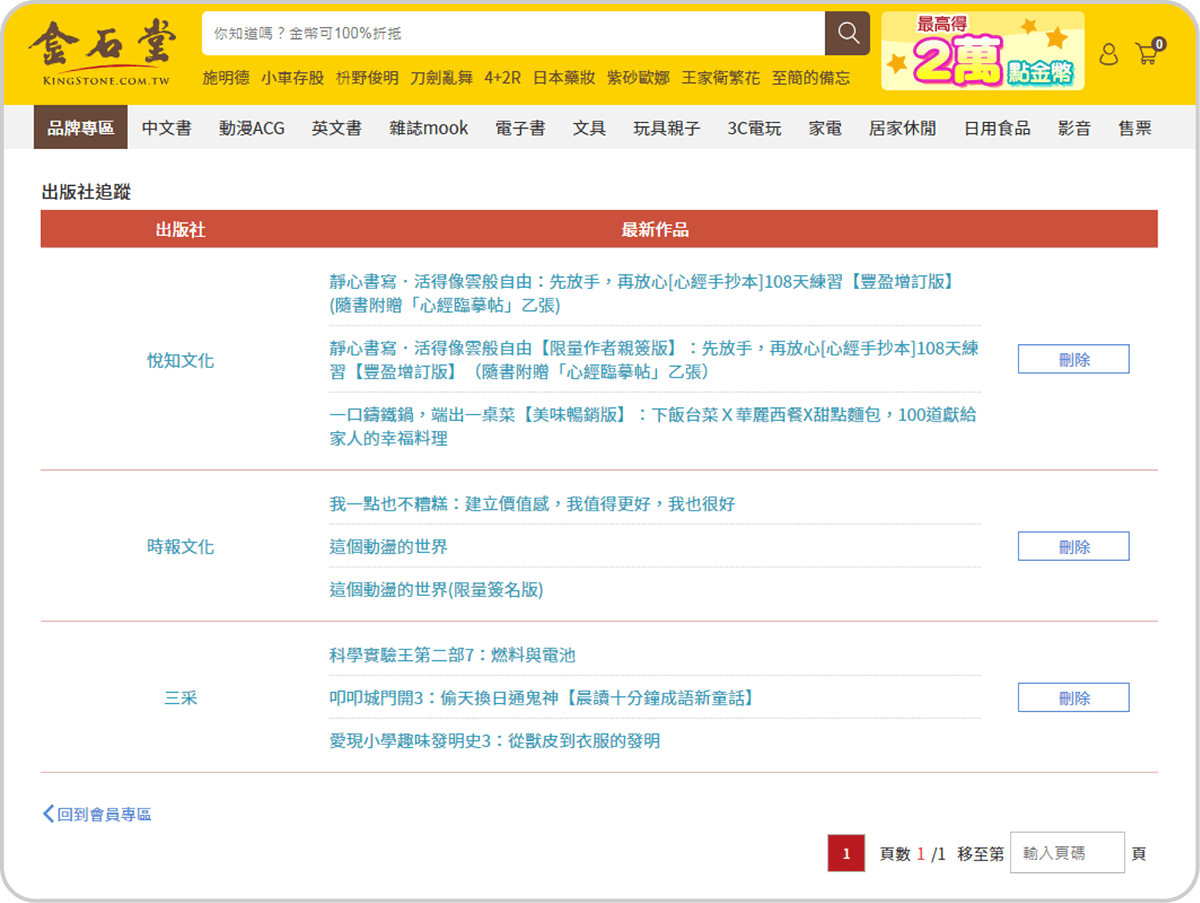Select the 電子書 tab
The width and height of the screenshot is (1200, 903).
point(520,127)
